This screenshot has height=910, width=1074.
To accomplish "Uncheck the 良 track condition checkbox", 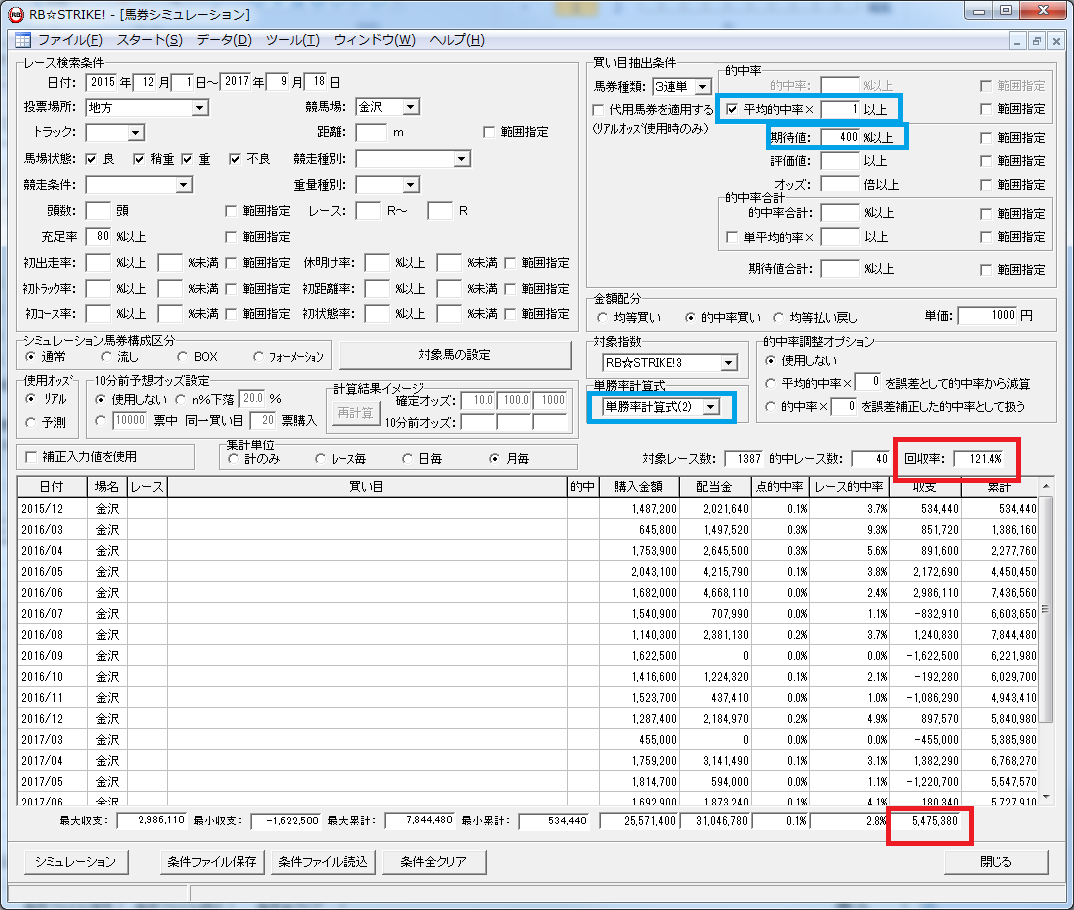I will tap(91, 160).
